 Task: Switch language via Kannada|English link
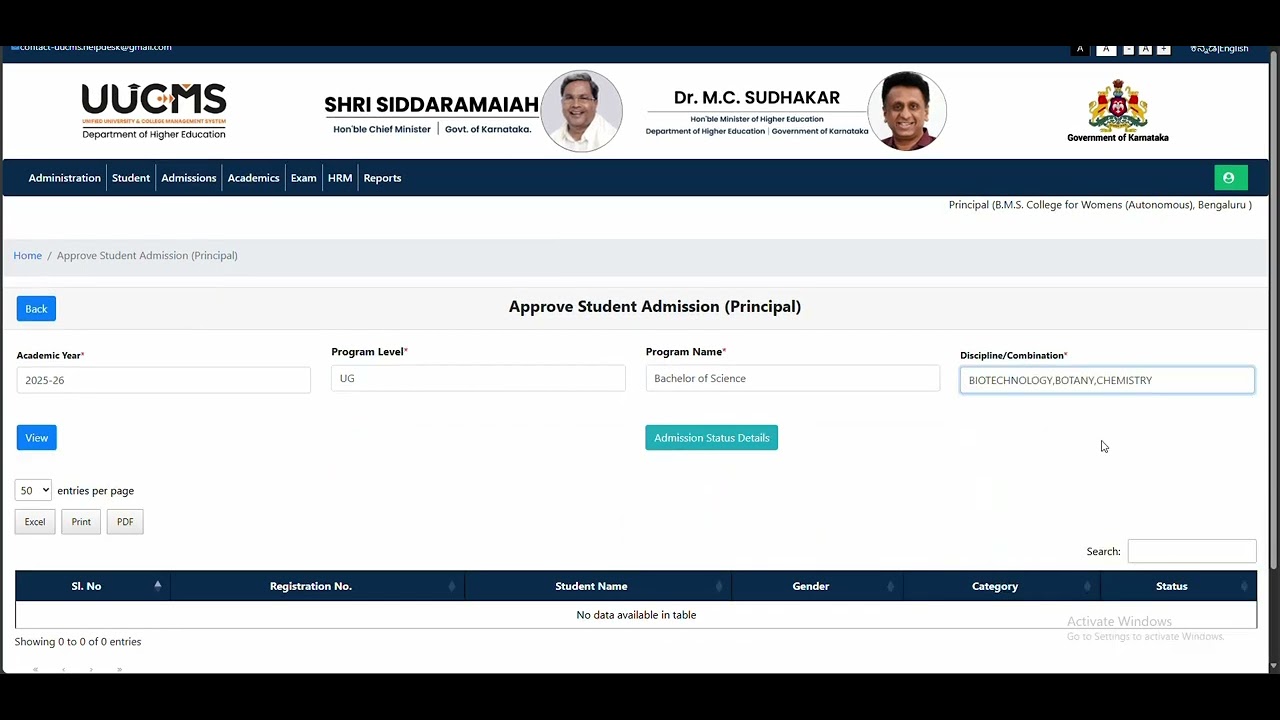pos(1219,49)
